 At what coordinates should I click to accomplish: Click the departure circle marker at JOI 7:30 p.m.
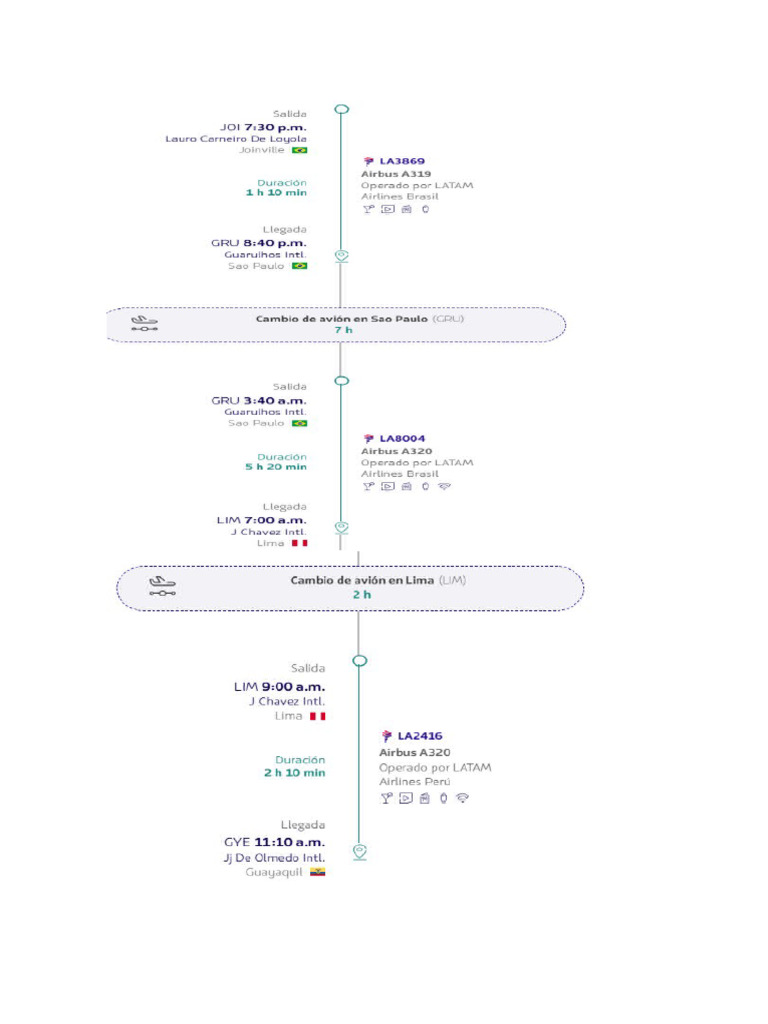tap(341, 110)
